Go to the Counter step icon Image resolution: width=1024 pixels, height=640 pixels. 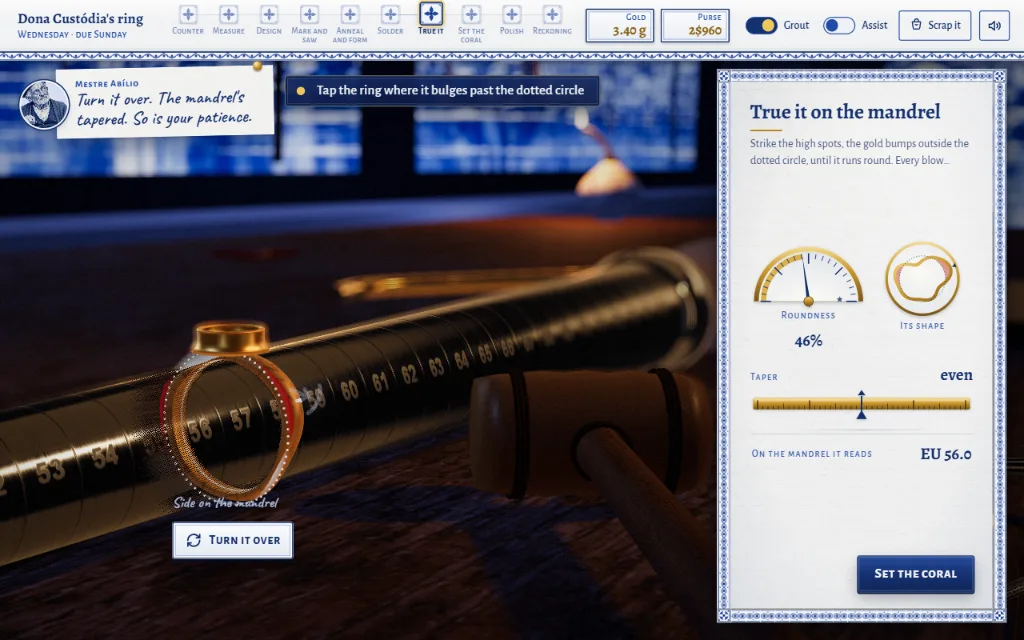tap(188, 14)
